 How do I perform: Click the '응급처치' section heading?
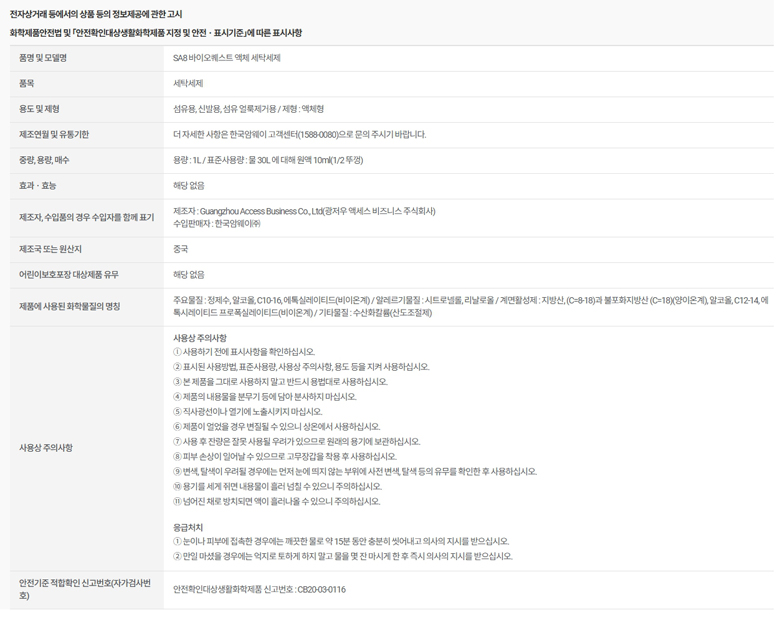coord(188,526)
